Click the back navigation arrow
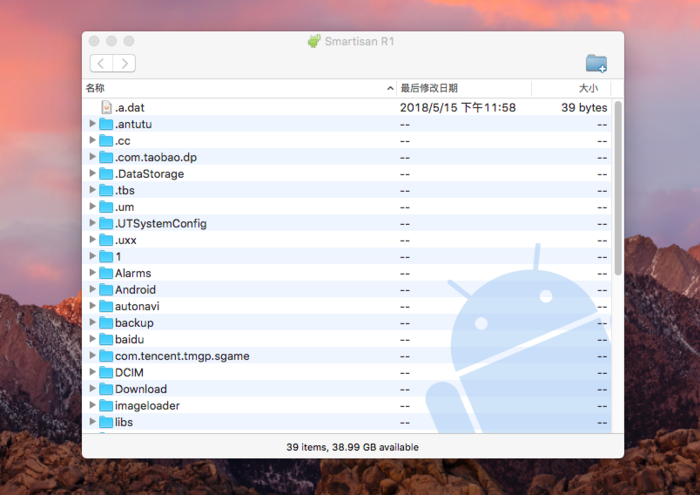700x495 pixels. [101, 63]
